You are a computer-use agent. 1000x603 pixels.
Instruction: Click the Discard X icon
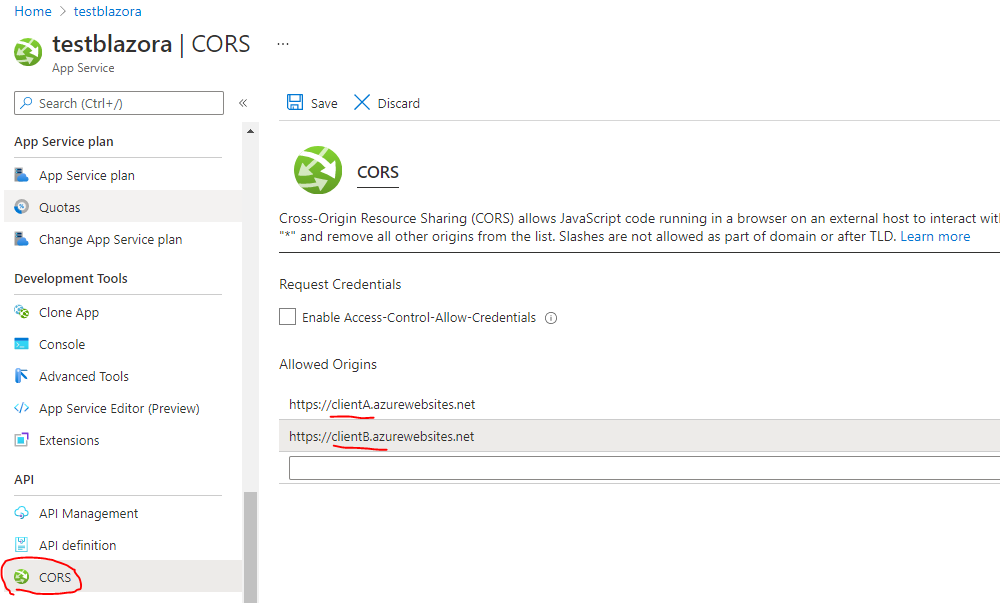(x=362, y=103)
